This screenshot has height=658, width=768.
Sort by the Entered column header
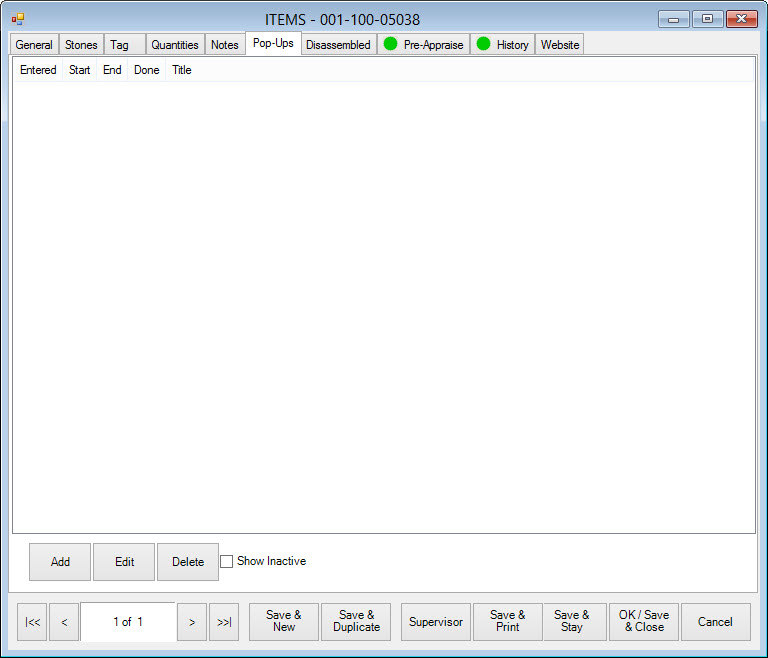38,70
